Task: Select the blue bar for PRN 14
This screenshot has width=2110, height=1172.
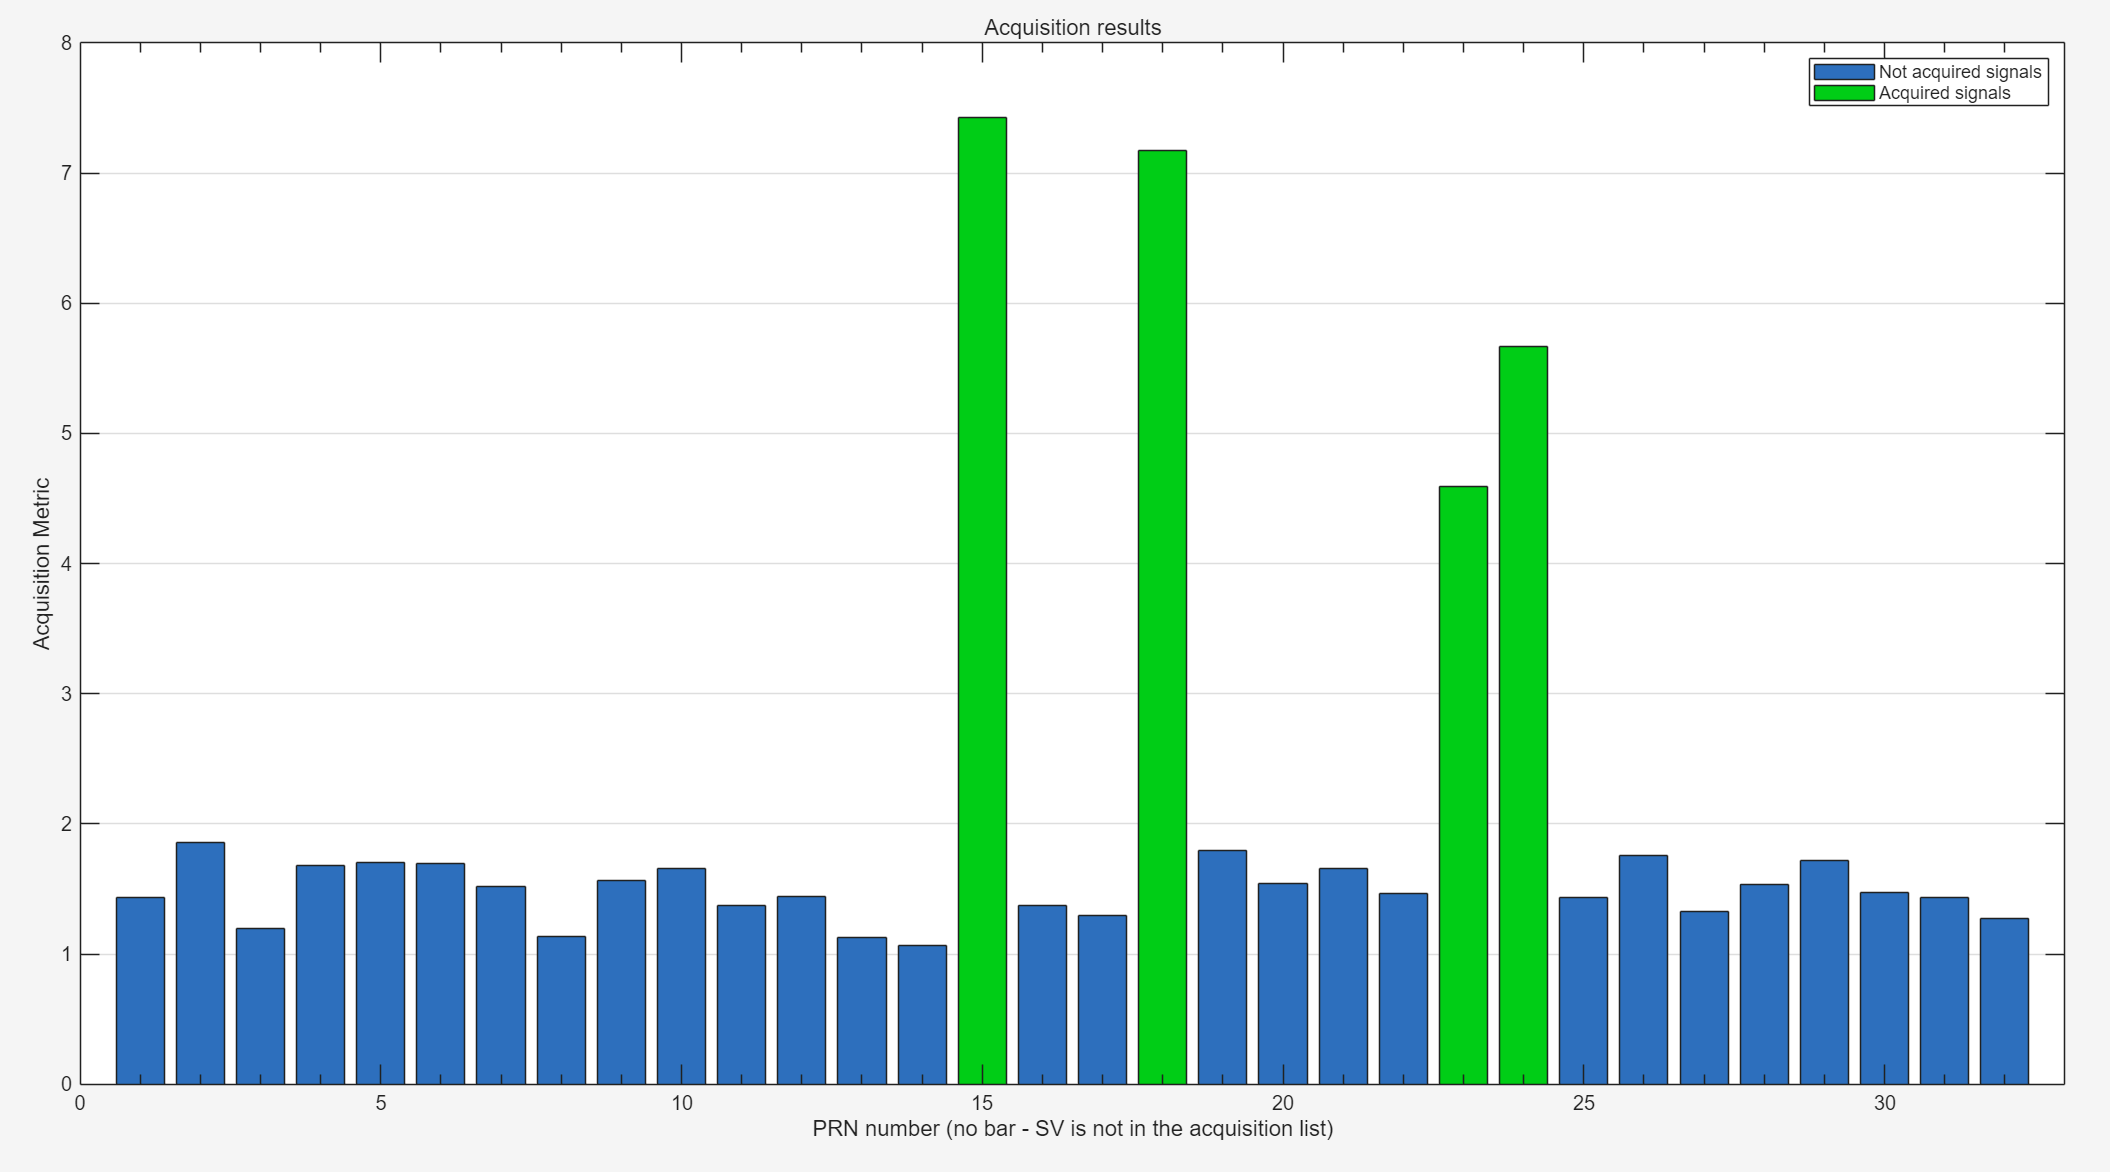Action: point(922,1014)
